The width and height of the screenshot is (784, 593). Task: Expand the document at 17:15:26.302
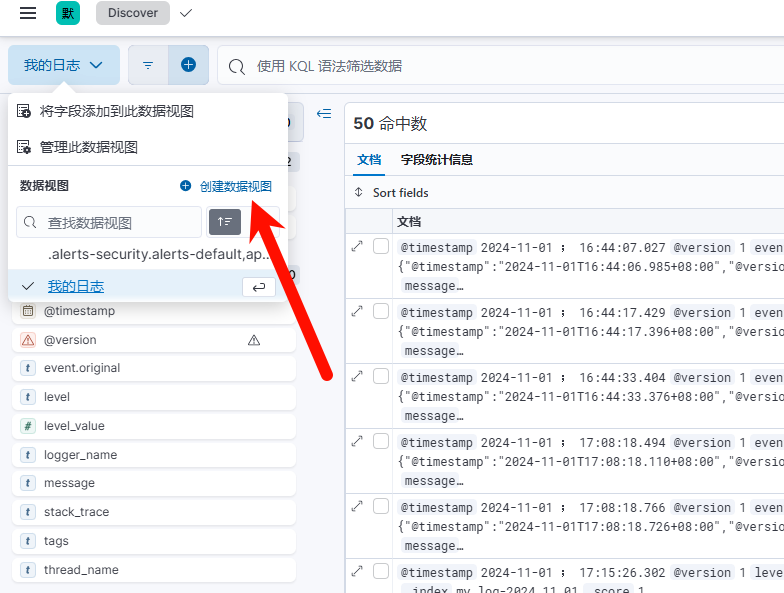[357, 571]
